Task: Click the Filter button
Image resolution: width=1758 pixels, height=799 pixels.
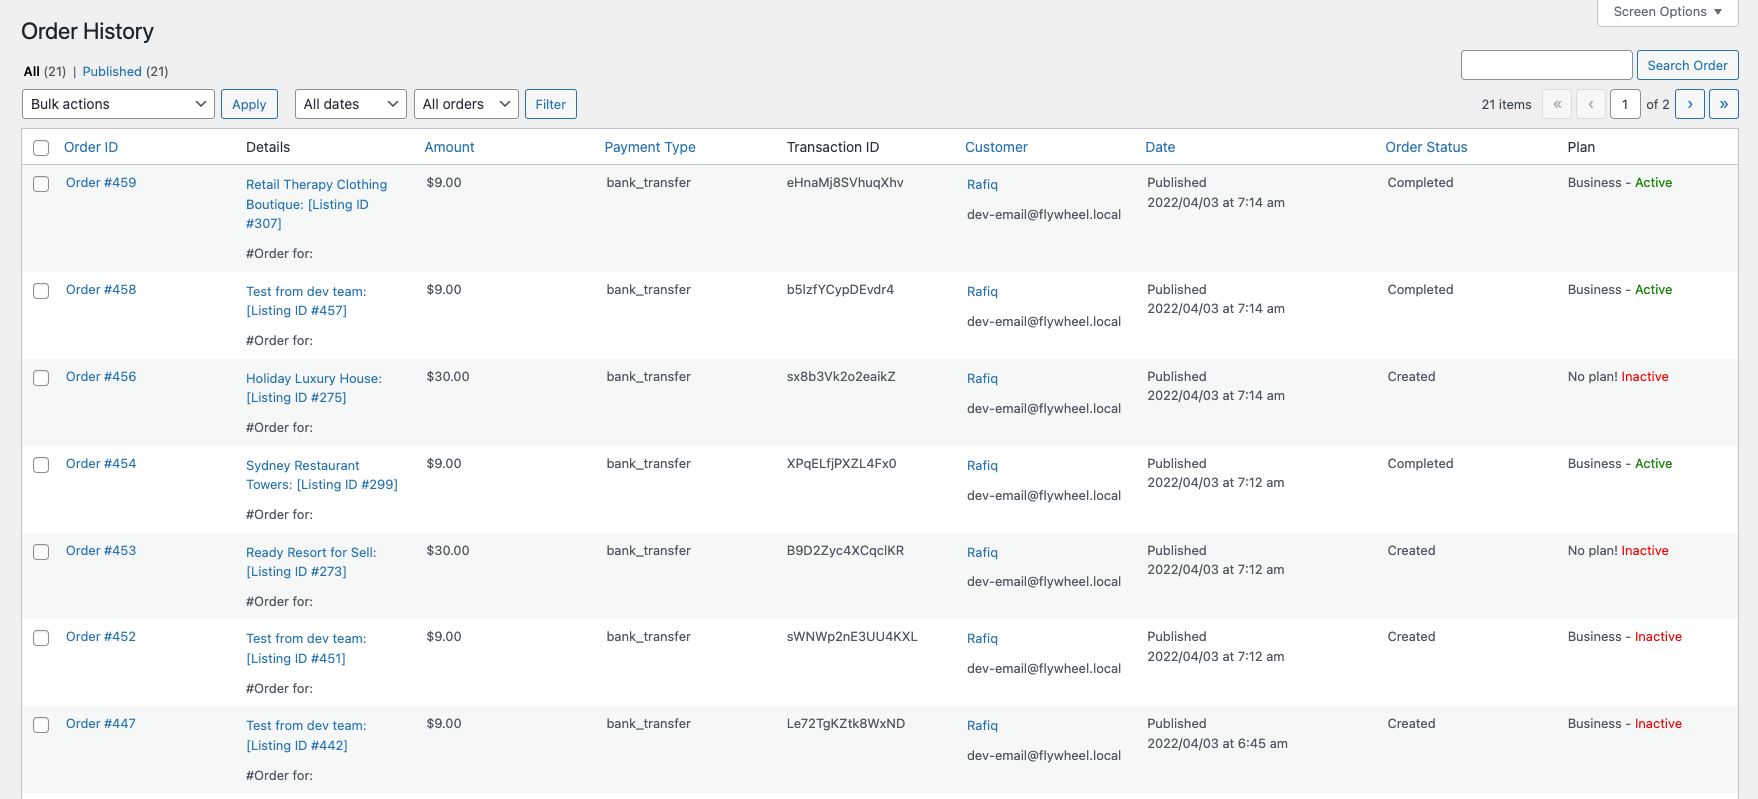Action: click(550, 104)
